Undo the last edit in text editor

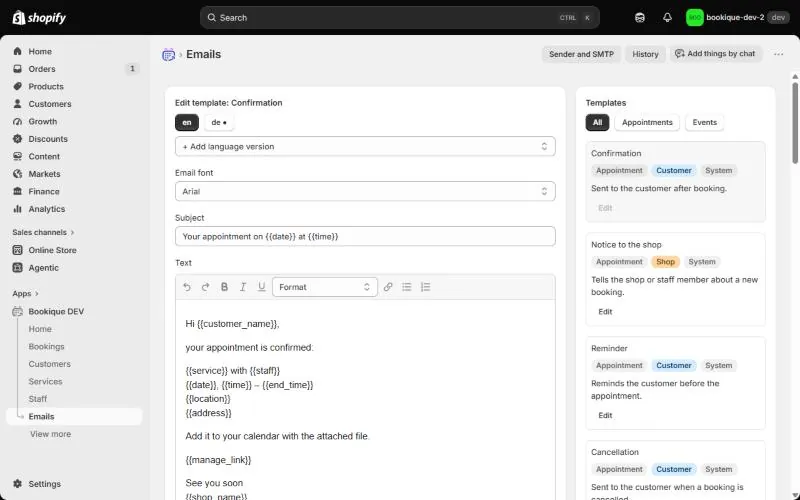187,287
